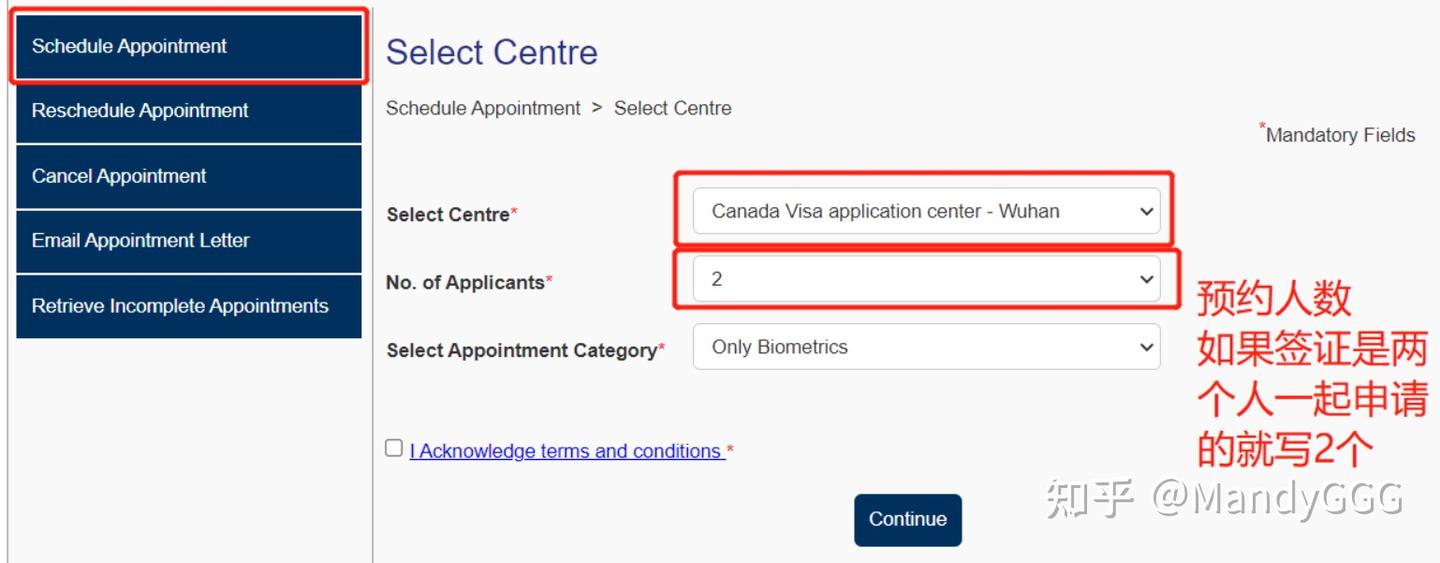Click the No. of Applicants label
Screen dimensions: 1440x563
pyautogui.click(x=464, y=283)
